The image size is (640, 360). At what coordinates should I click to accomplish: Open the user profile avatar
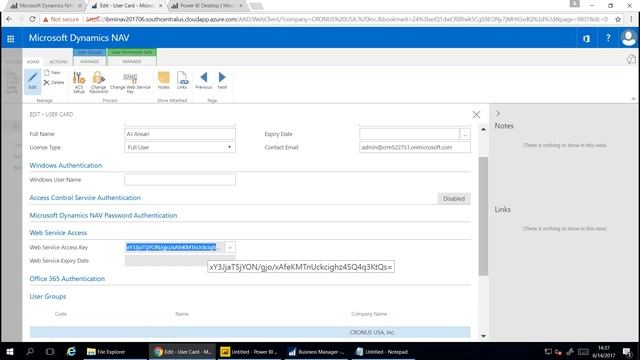point(629,38)
